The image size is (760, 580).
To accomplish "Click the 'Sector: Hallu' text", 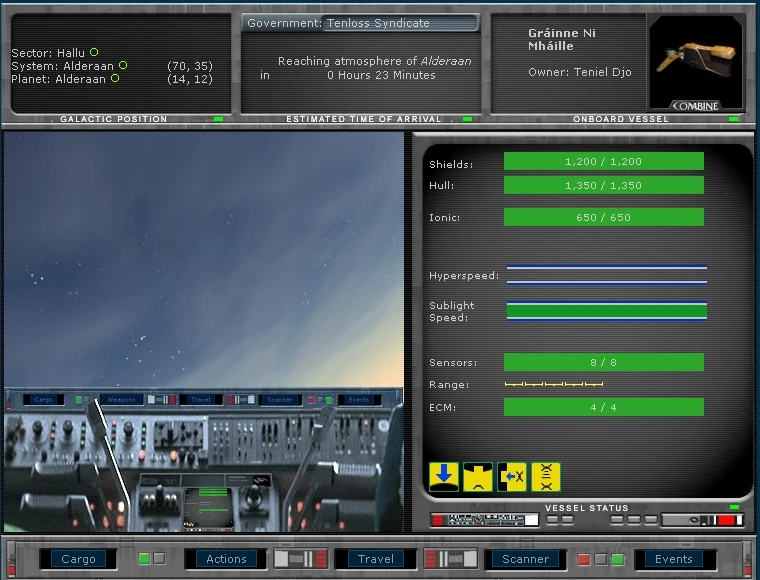I will pyautogui.click(x=48, y=52).
